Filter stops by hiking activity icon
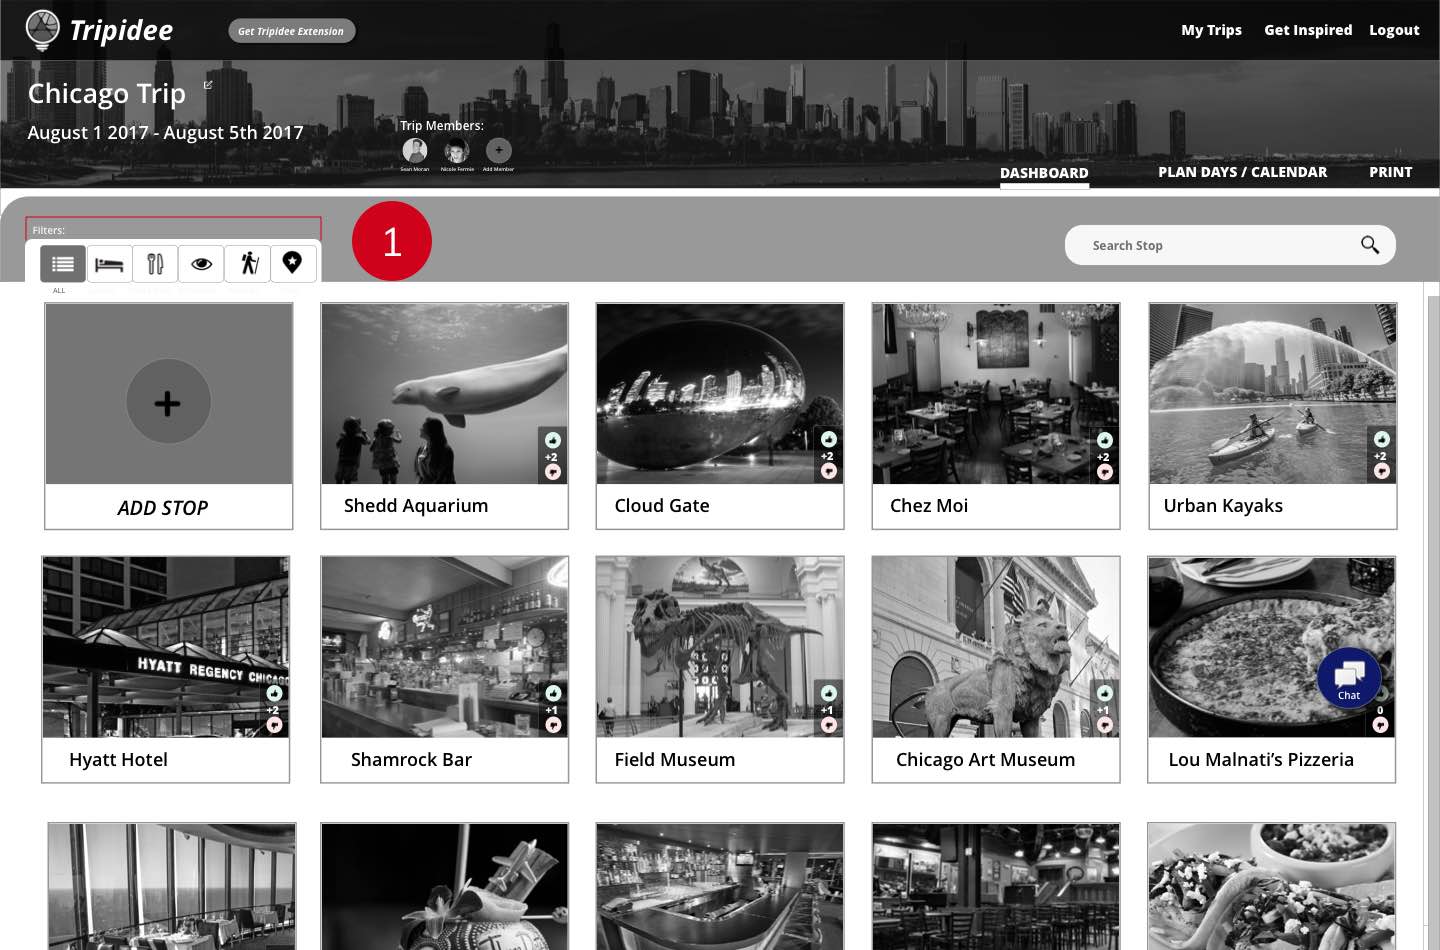 (248, 264)
